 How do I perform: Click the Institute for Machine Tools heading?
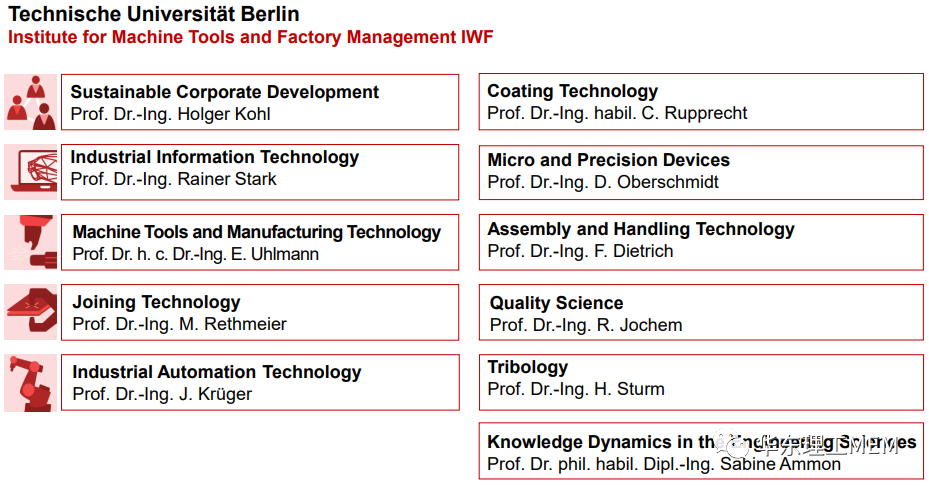(251, 37)
